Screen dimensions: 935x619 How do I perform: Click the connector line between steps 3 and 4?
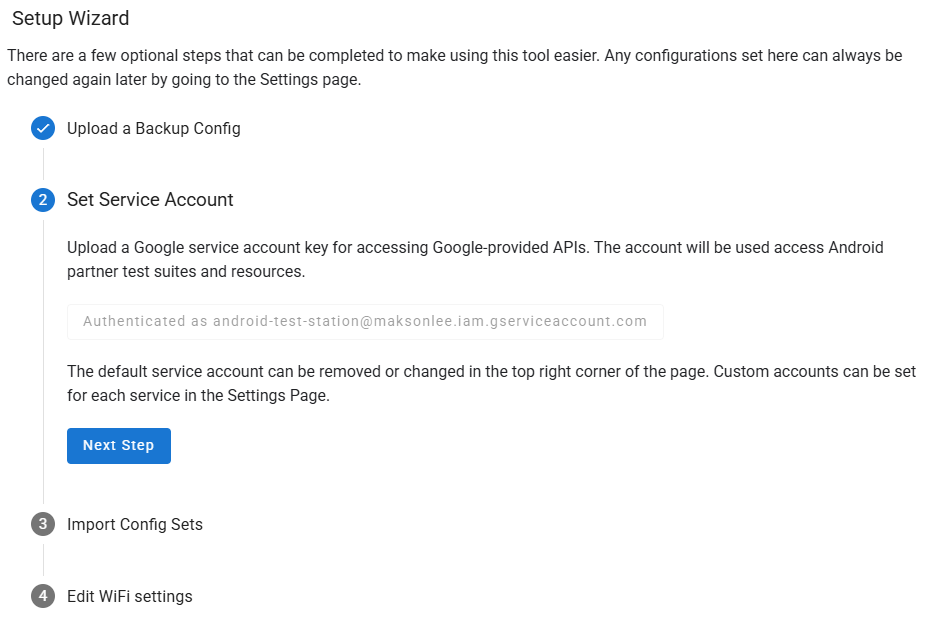(x=43, y=560)
